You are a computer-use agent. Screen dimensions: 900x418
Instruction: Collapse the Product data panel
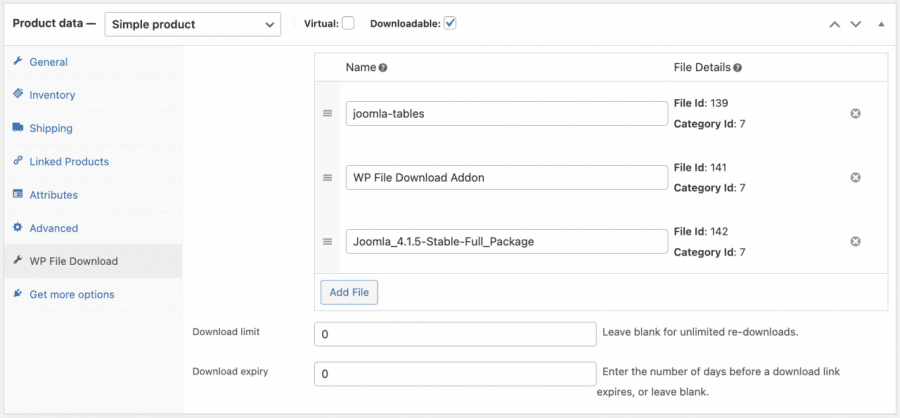[x=880, y=24]
